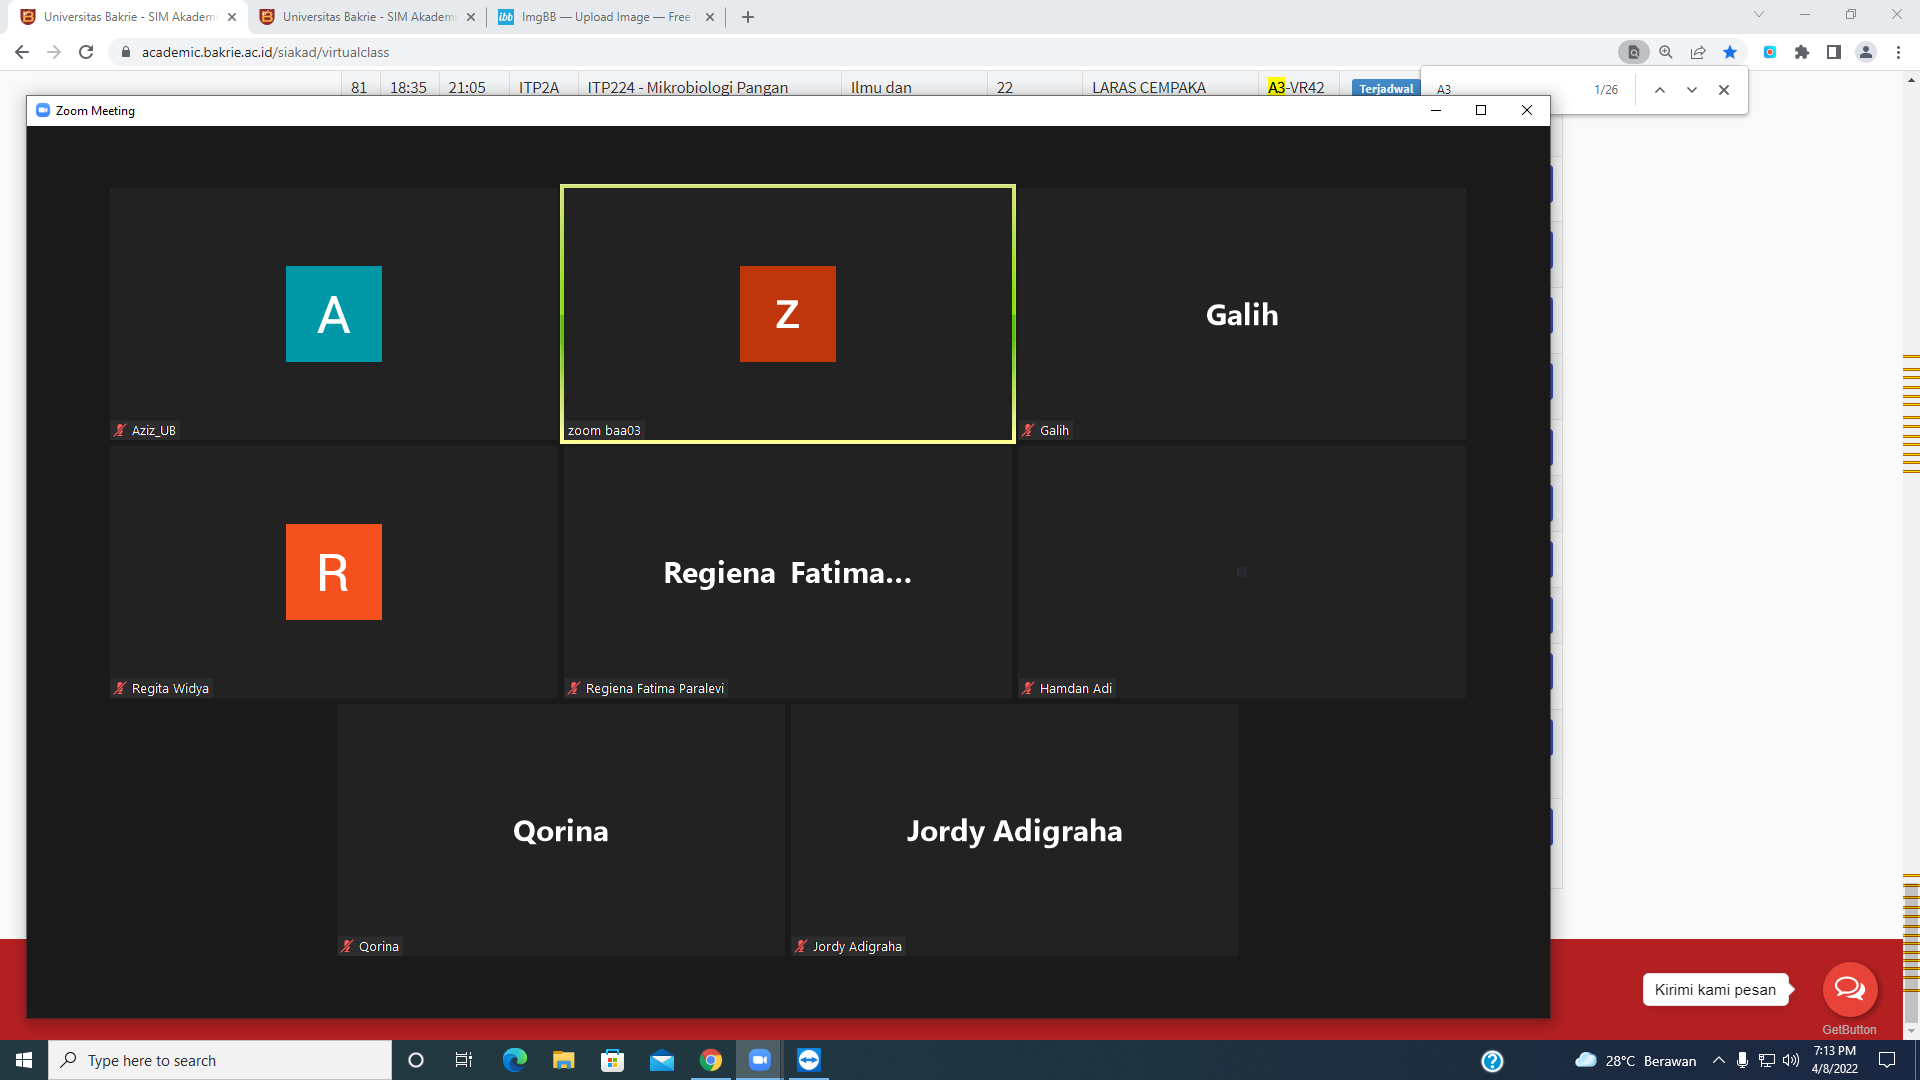Open the GetButton chat widget

(x=1850, y=990)
